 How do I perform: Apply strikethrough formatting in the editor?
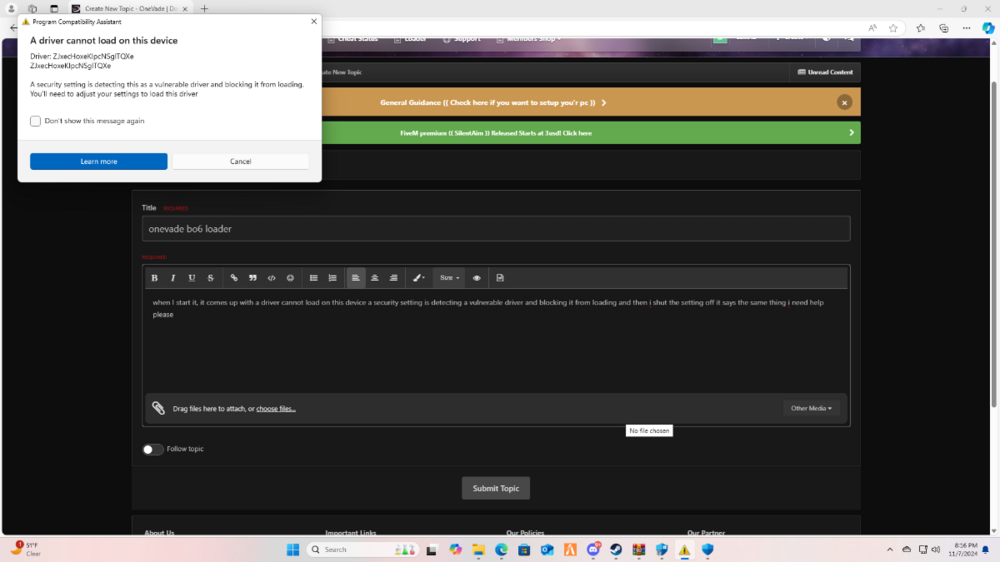[210, 278]
